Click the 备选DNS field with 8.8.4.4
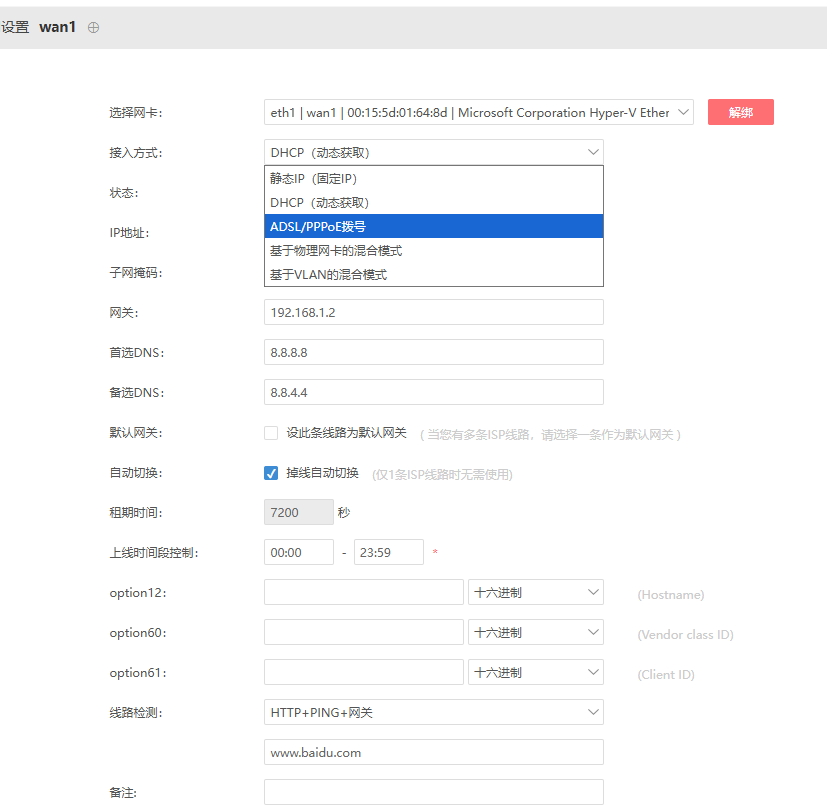This screenshot has height=810, width=827. [434, 392]
